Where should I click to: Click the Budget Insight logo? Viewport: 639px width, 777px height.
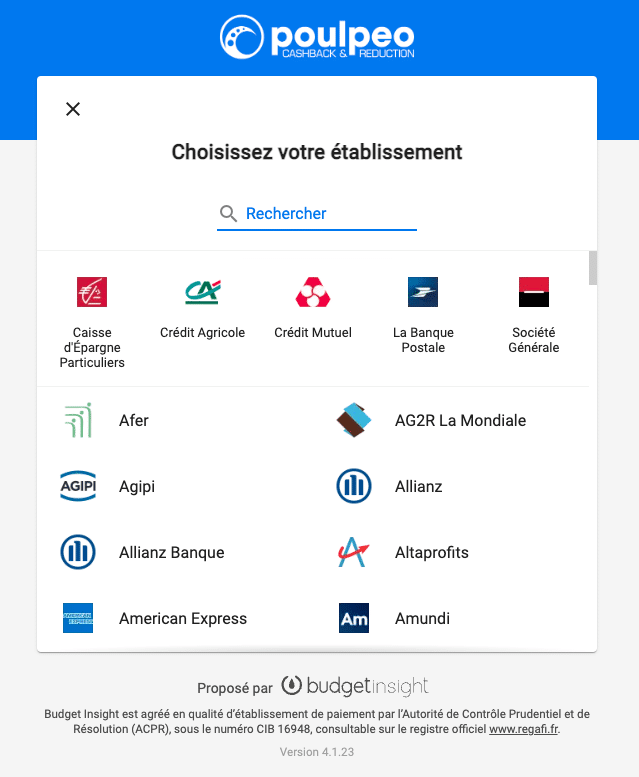coord(355,686)
